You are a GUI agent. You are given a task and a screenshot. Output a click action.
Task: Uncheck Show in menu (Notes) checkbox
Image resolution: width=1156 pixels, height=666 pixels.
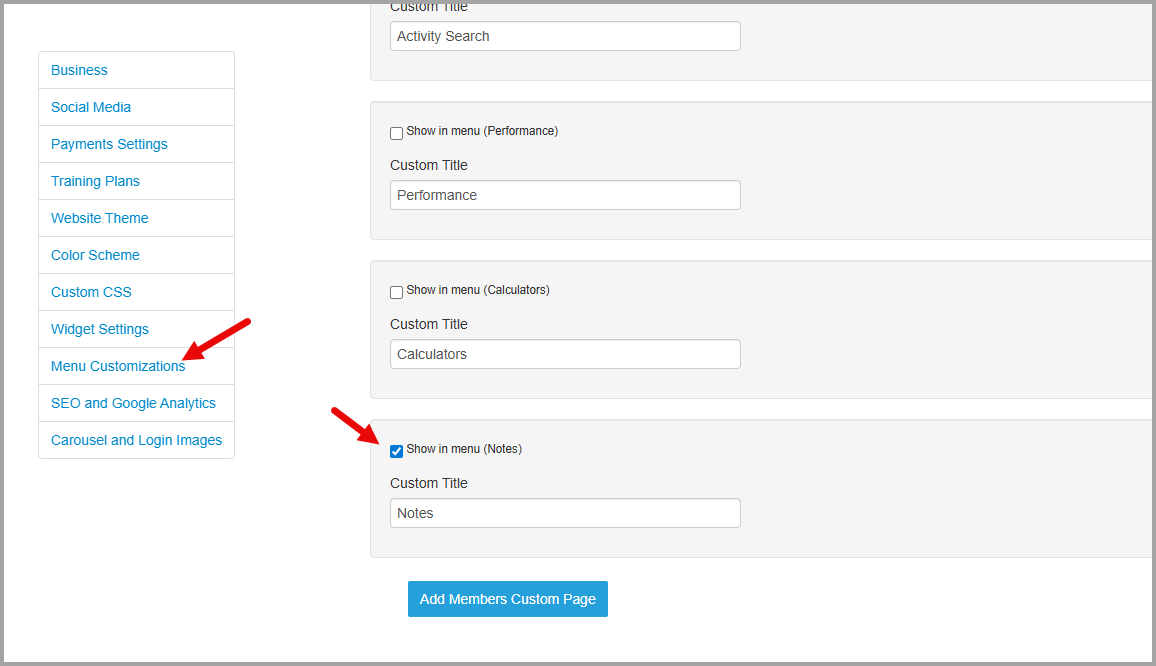(397, 451)
